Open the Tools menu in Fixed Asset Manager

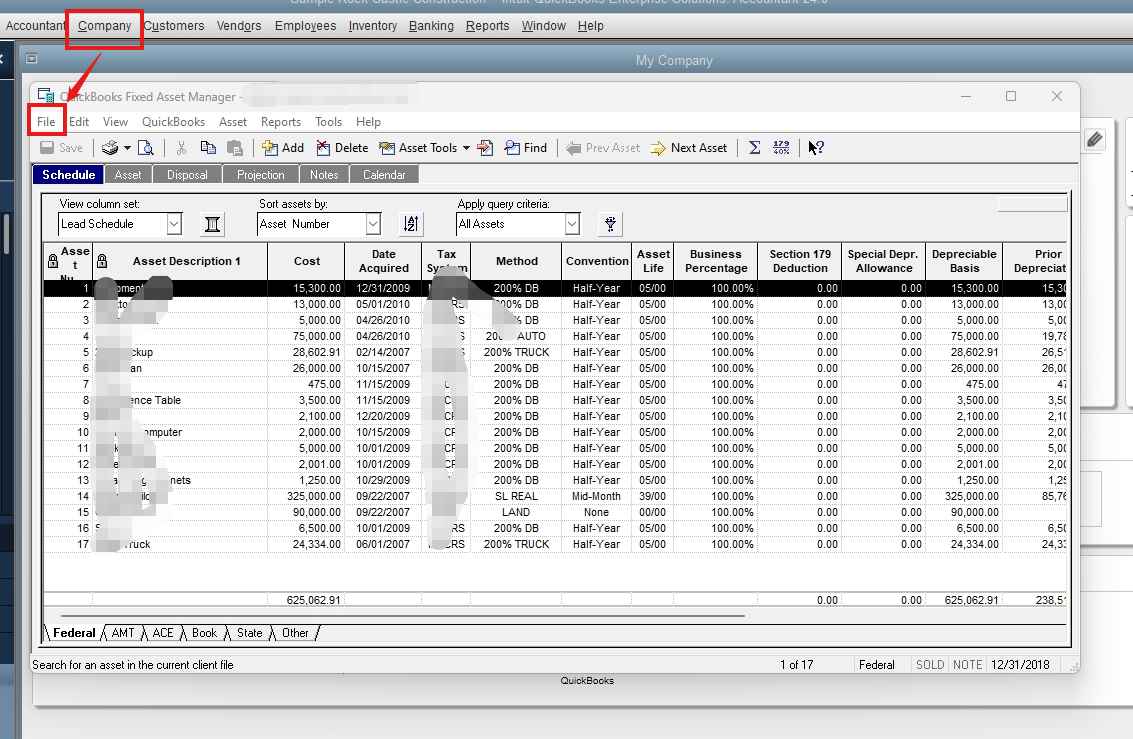click(328, 121)
